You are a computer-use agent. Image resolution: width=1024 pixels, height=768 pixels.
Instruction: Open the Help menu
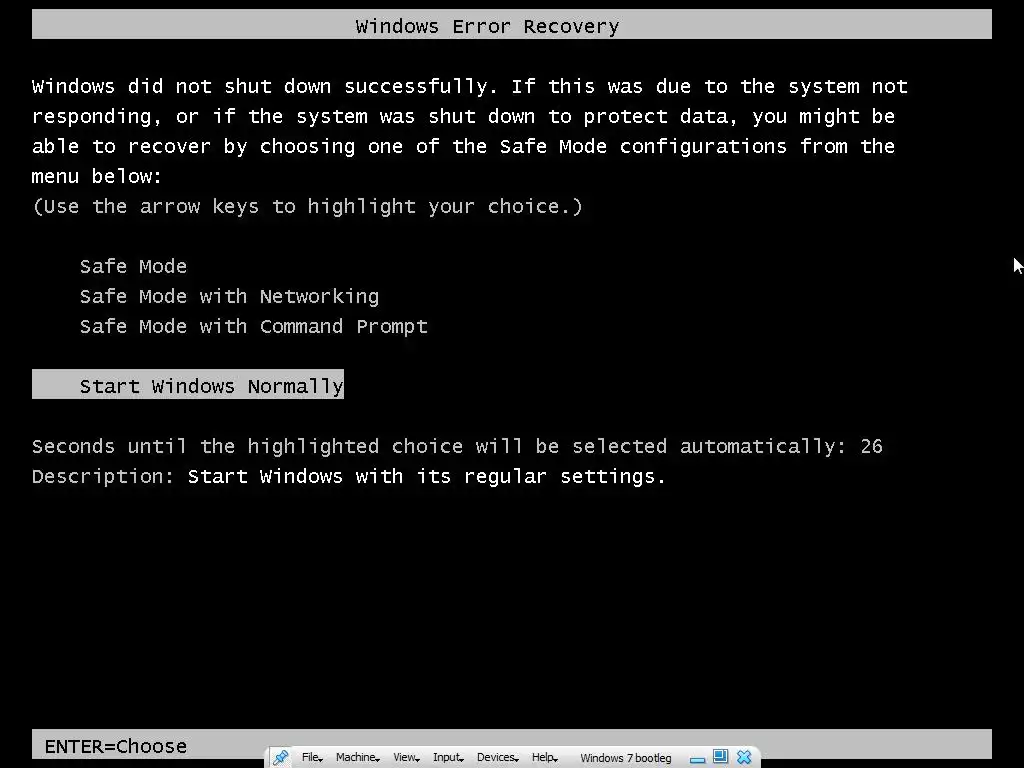pyautogui.click(x=545, y=758)
